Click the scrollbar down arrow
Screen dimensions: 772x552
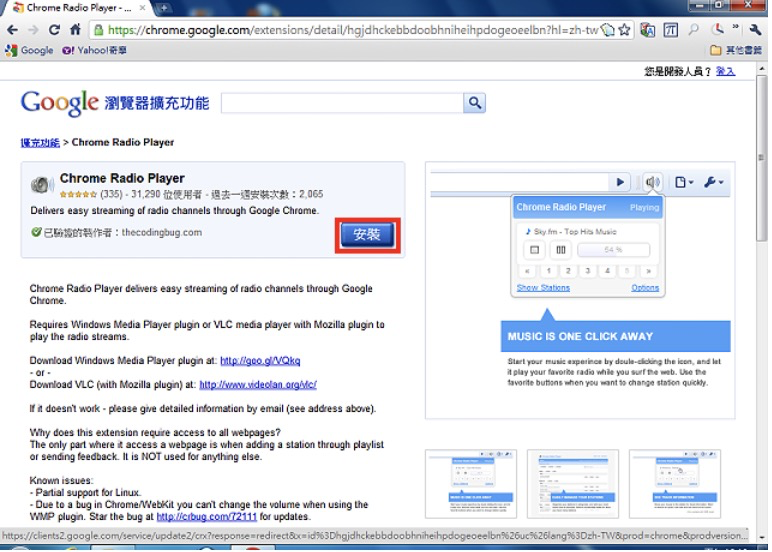pos(761,537)
